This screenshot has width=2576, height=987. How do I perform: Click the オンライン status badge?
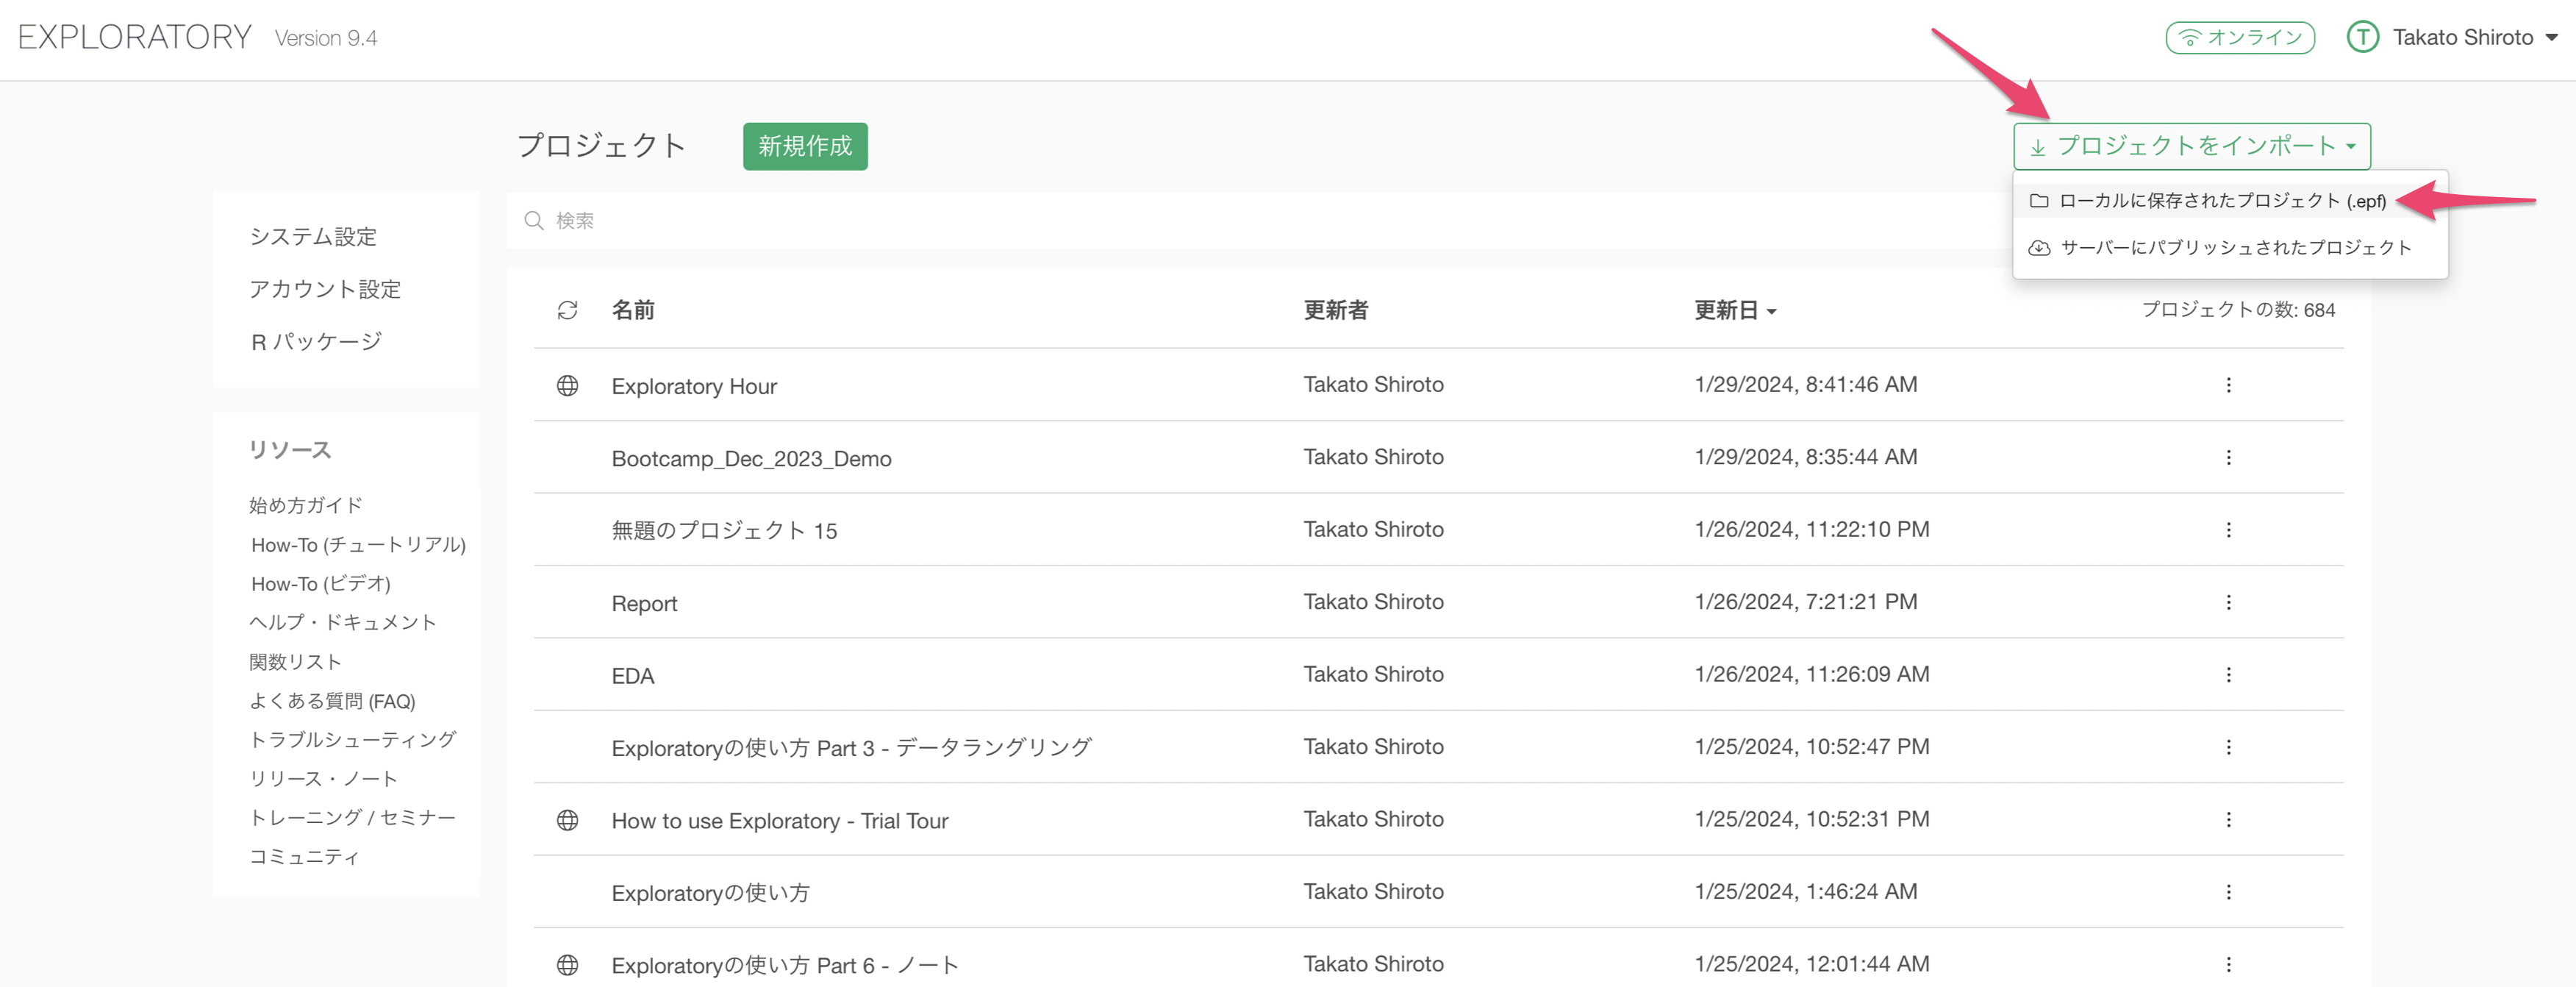click(x=2240, y=38)
